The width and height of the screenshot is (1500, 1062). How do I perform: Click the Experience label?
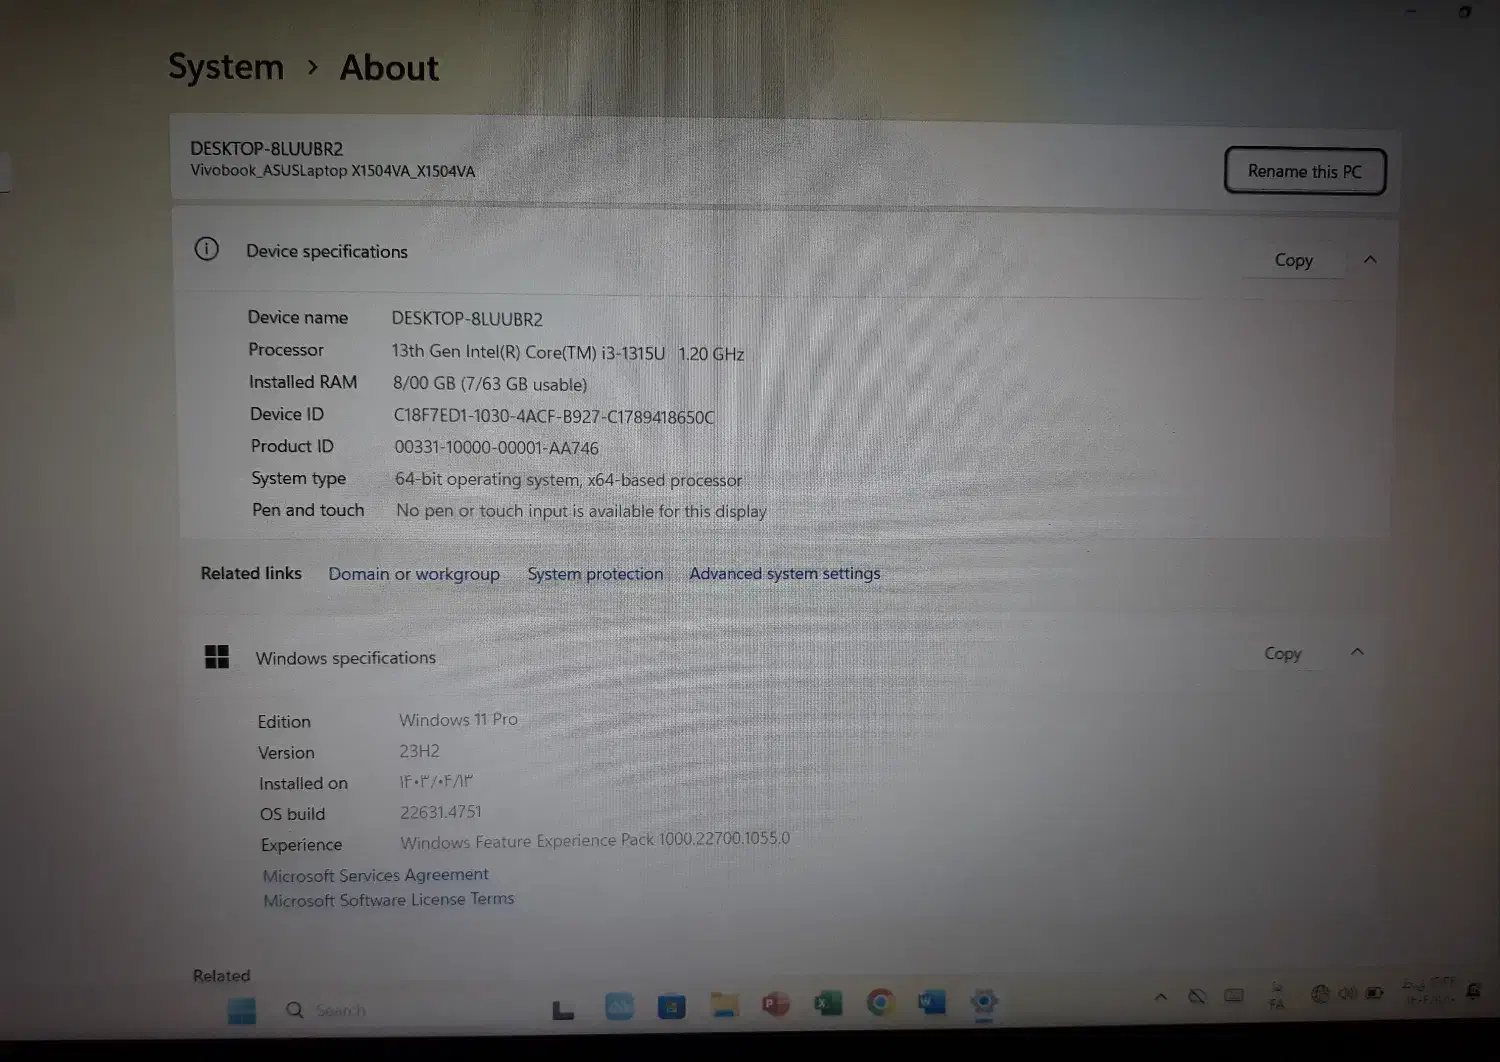[x=301, y=845]
